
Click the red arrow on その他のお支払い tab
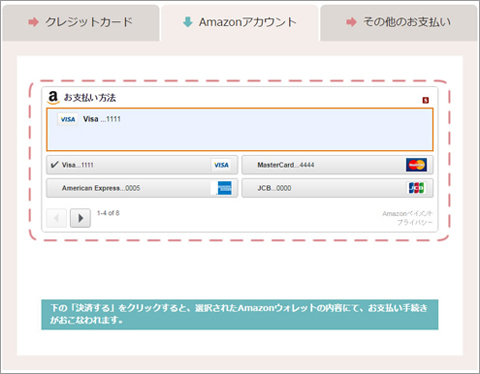point(351,22)
